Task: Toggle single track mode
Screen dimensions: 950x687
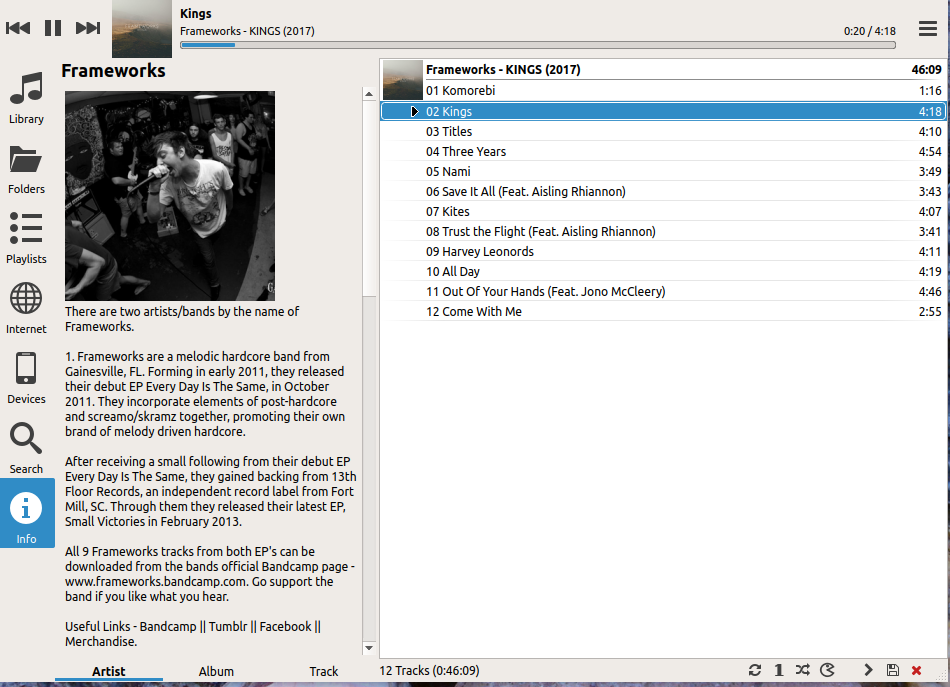Action: 779,670
